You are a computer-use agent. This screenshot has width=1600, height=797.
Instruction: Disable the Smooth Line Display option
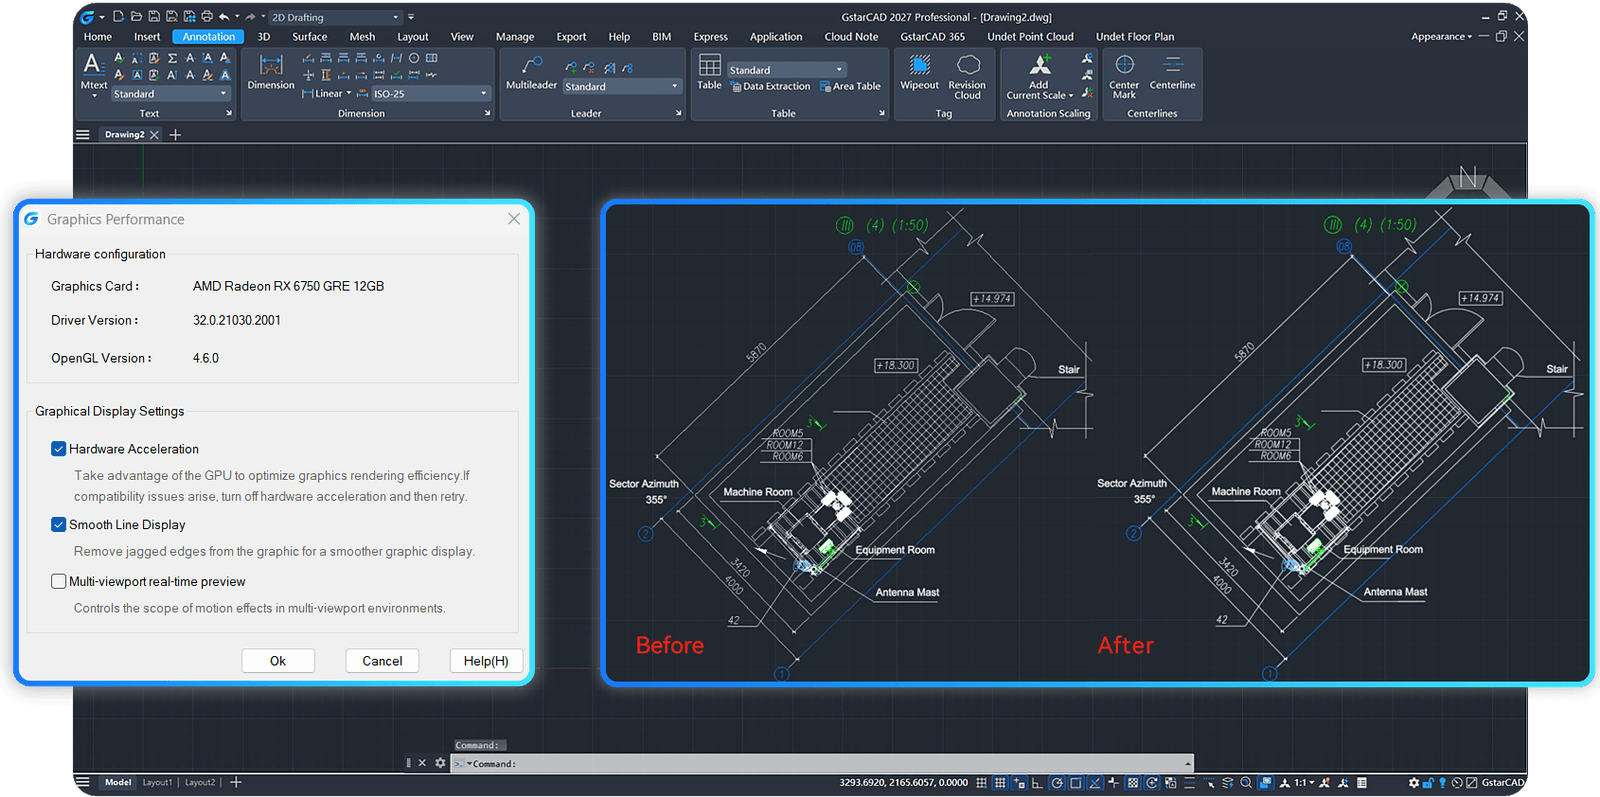pos(59,524)
